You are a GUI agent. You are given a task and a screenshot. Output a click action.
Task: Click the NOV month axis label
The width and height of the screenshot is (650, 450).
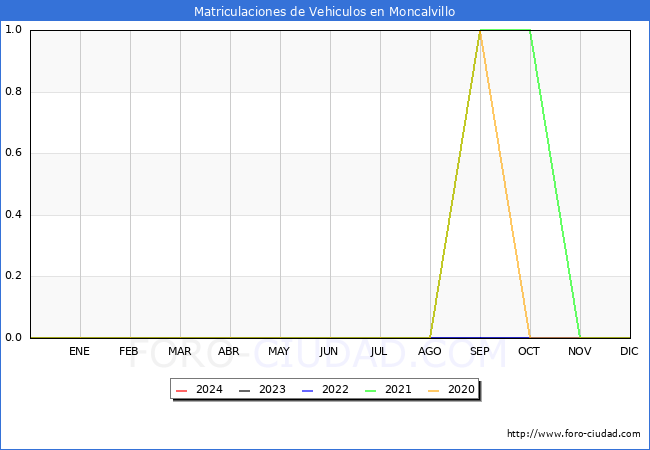(580, 351)
